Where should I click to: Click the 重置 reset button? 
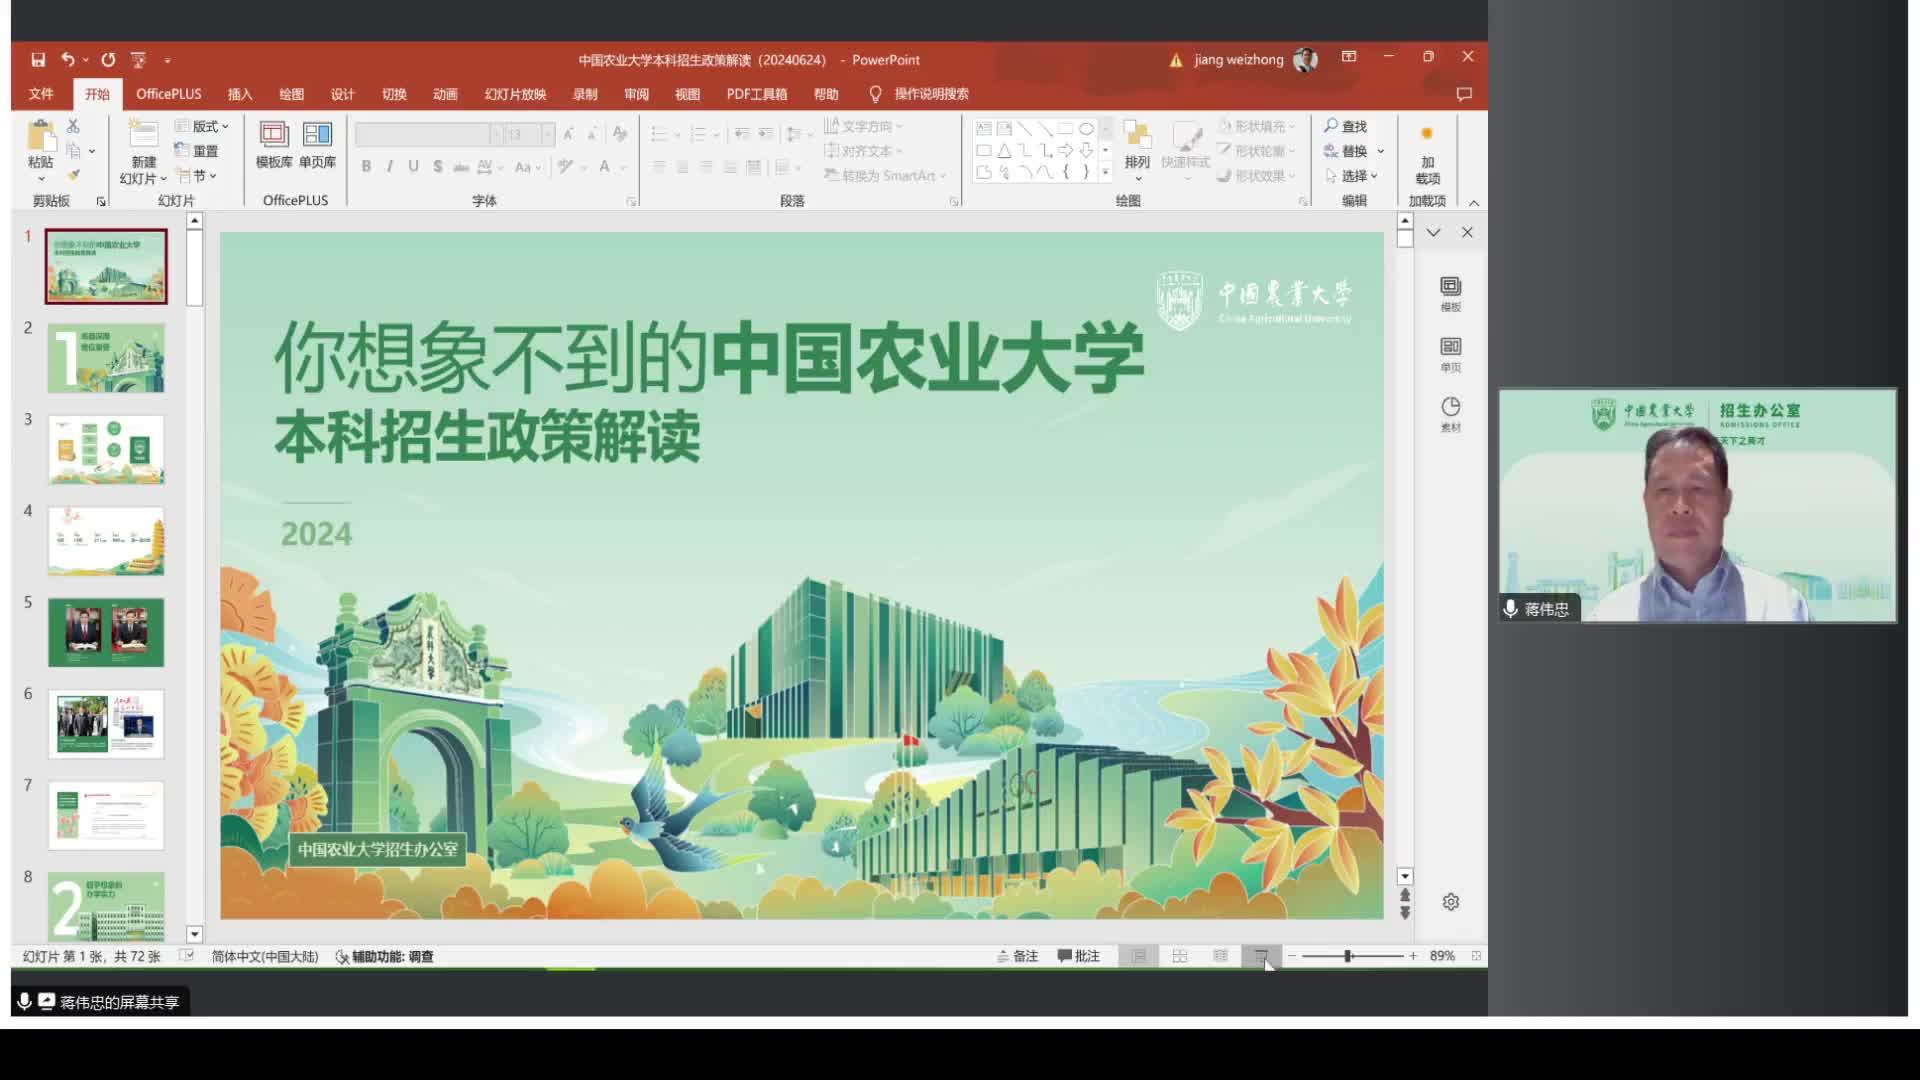[196, 151]
